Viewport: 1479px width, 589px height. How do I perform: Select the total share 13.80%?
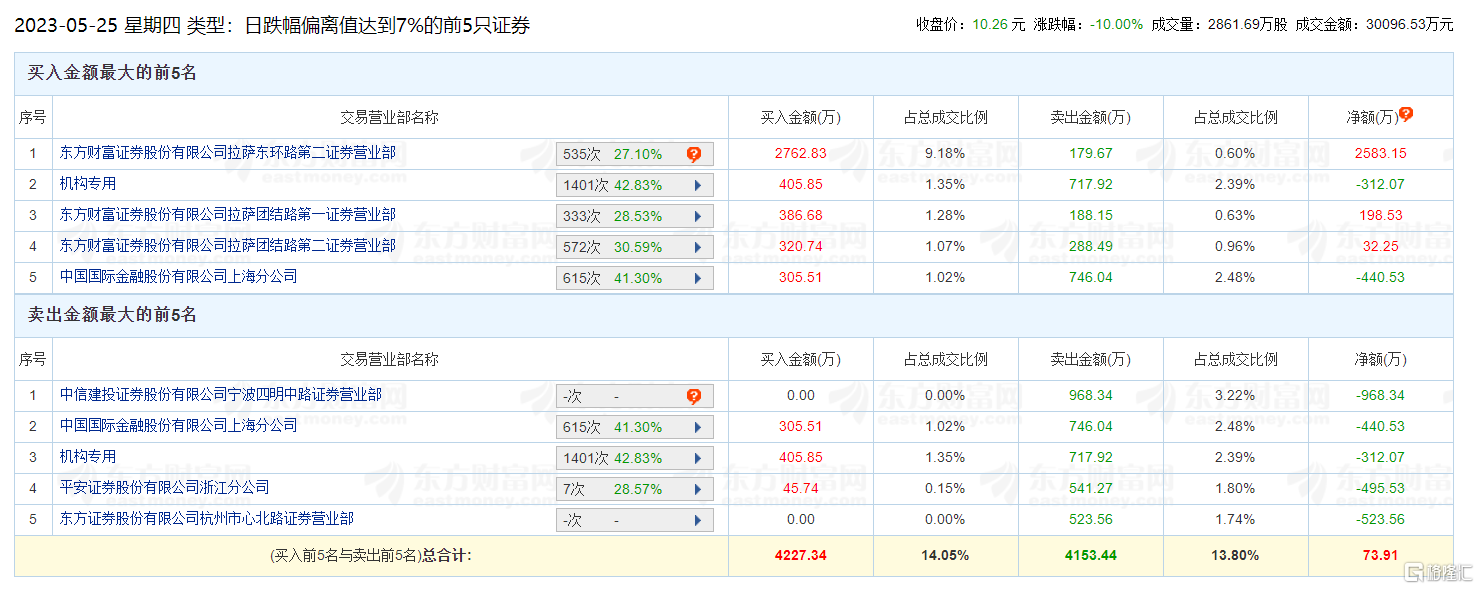click(x=1235, y=556)
